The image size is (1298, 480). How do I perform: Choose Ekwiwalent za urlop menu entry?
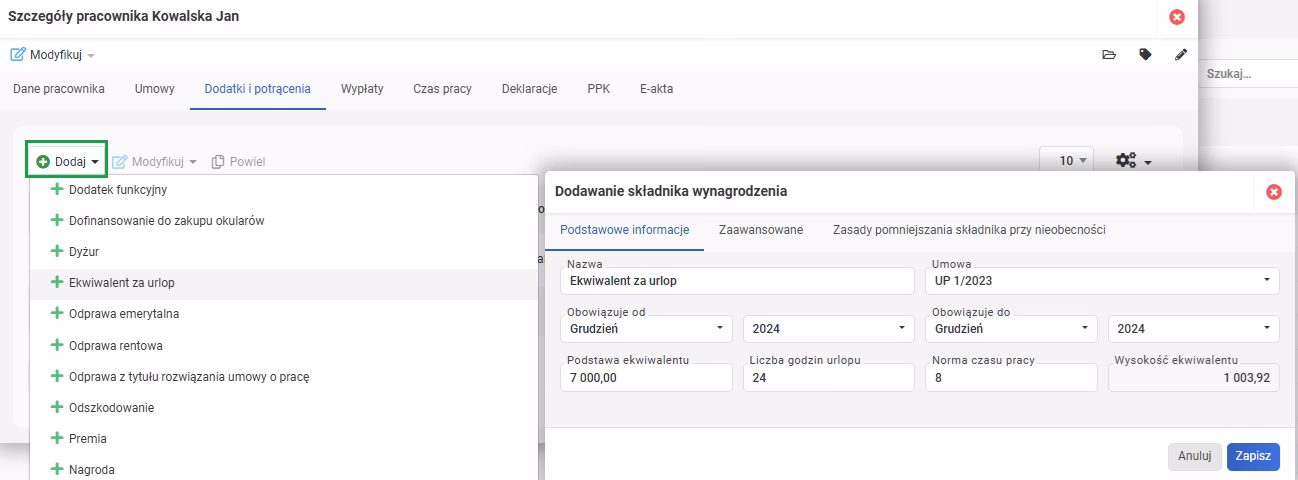(x=284, y=283)
